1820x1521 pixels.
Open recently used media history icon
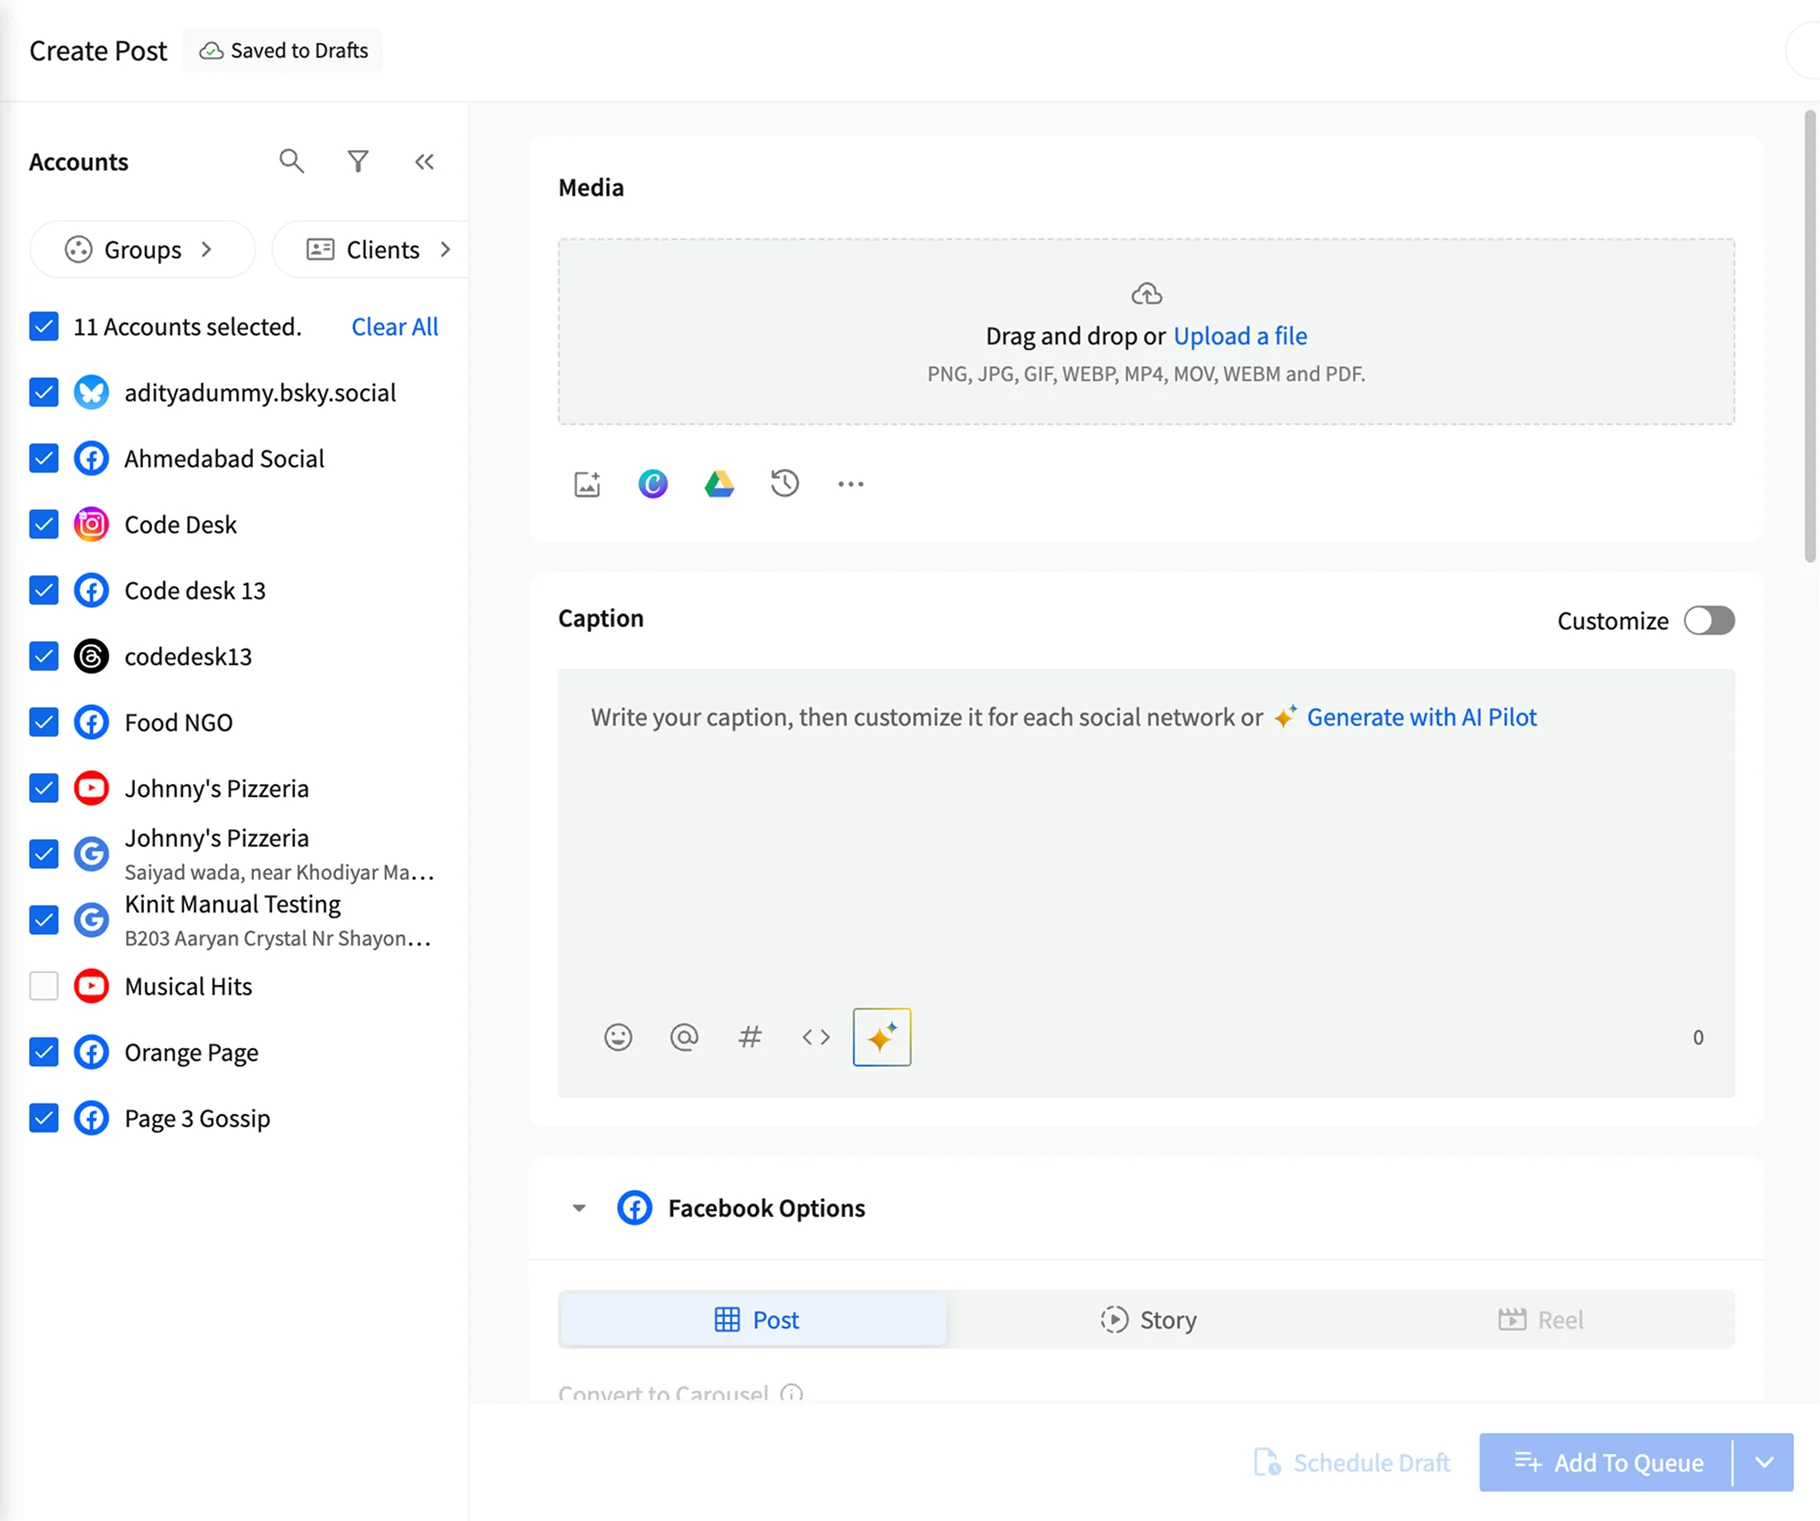(x=785, y=483)
